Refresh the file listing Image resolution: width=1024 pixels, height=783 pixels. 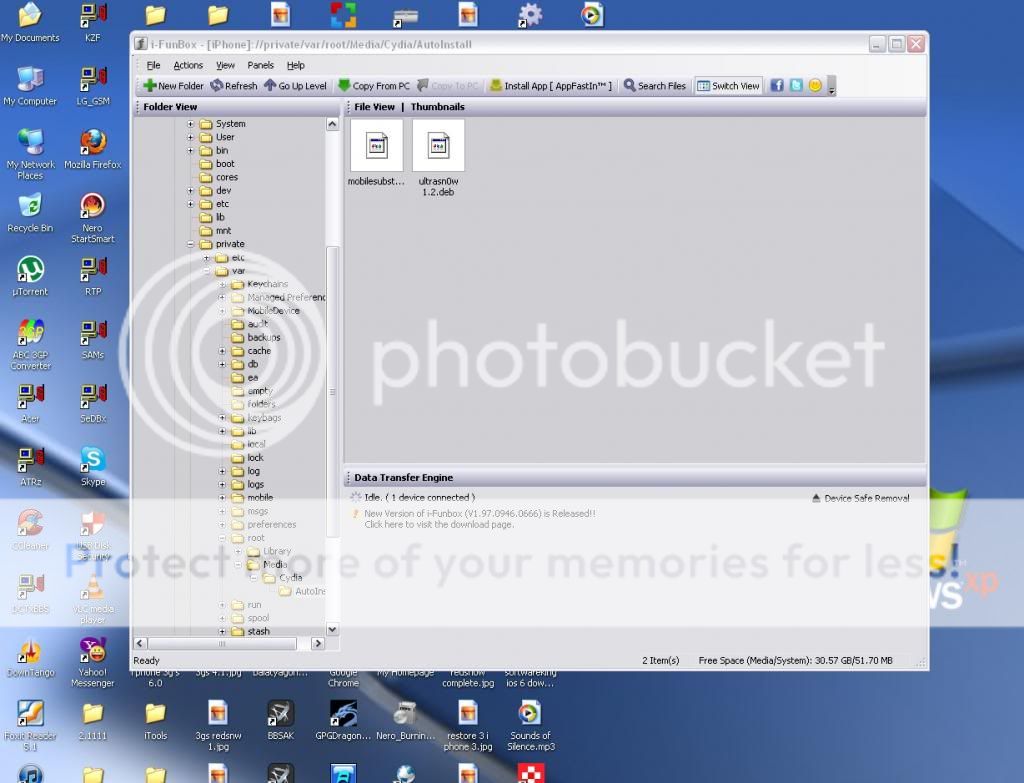pyautogui.click(x=233, y=86)
